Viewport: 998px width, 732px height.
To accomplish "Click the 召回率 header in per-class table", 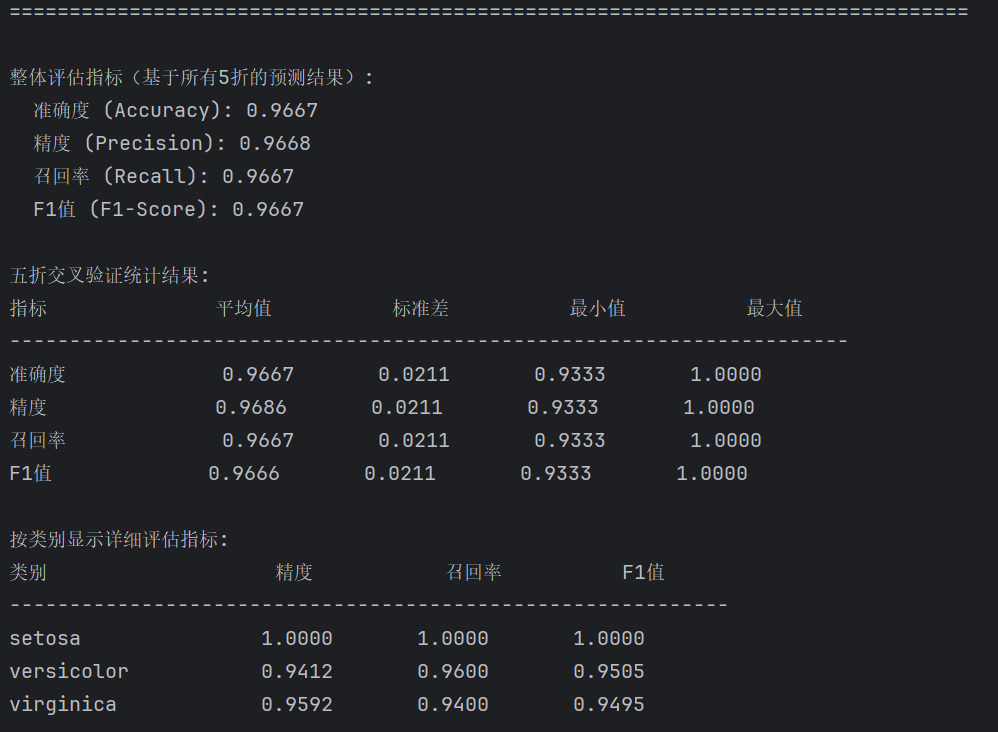I will [x=474, y=573].
